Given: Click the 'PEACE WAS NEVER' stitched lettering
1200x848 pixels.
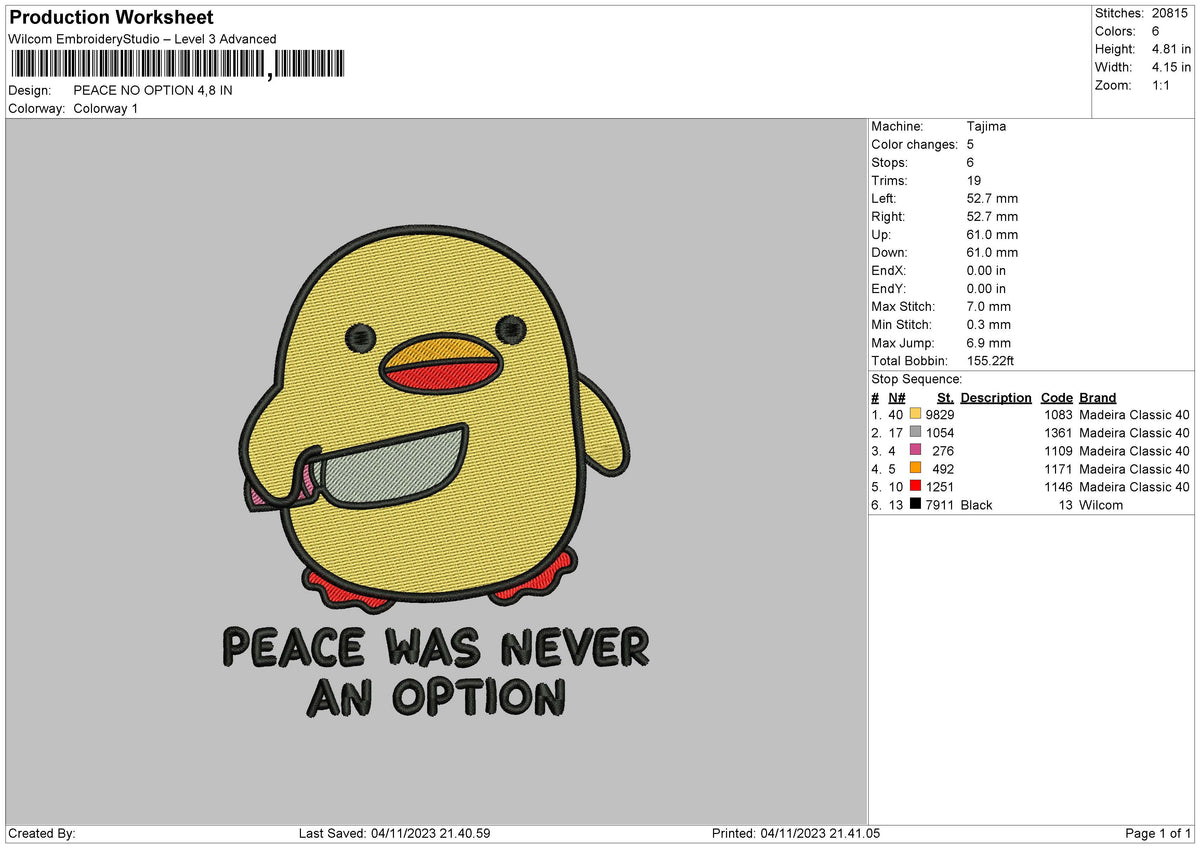Looking at the screenshot, I should (x=435, y=647).
